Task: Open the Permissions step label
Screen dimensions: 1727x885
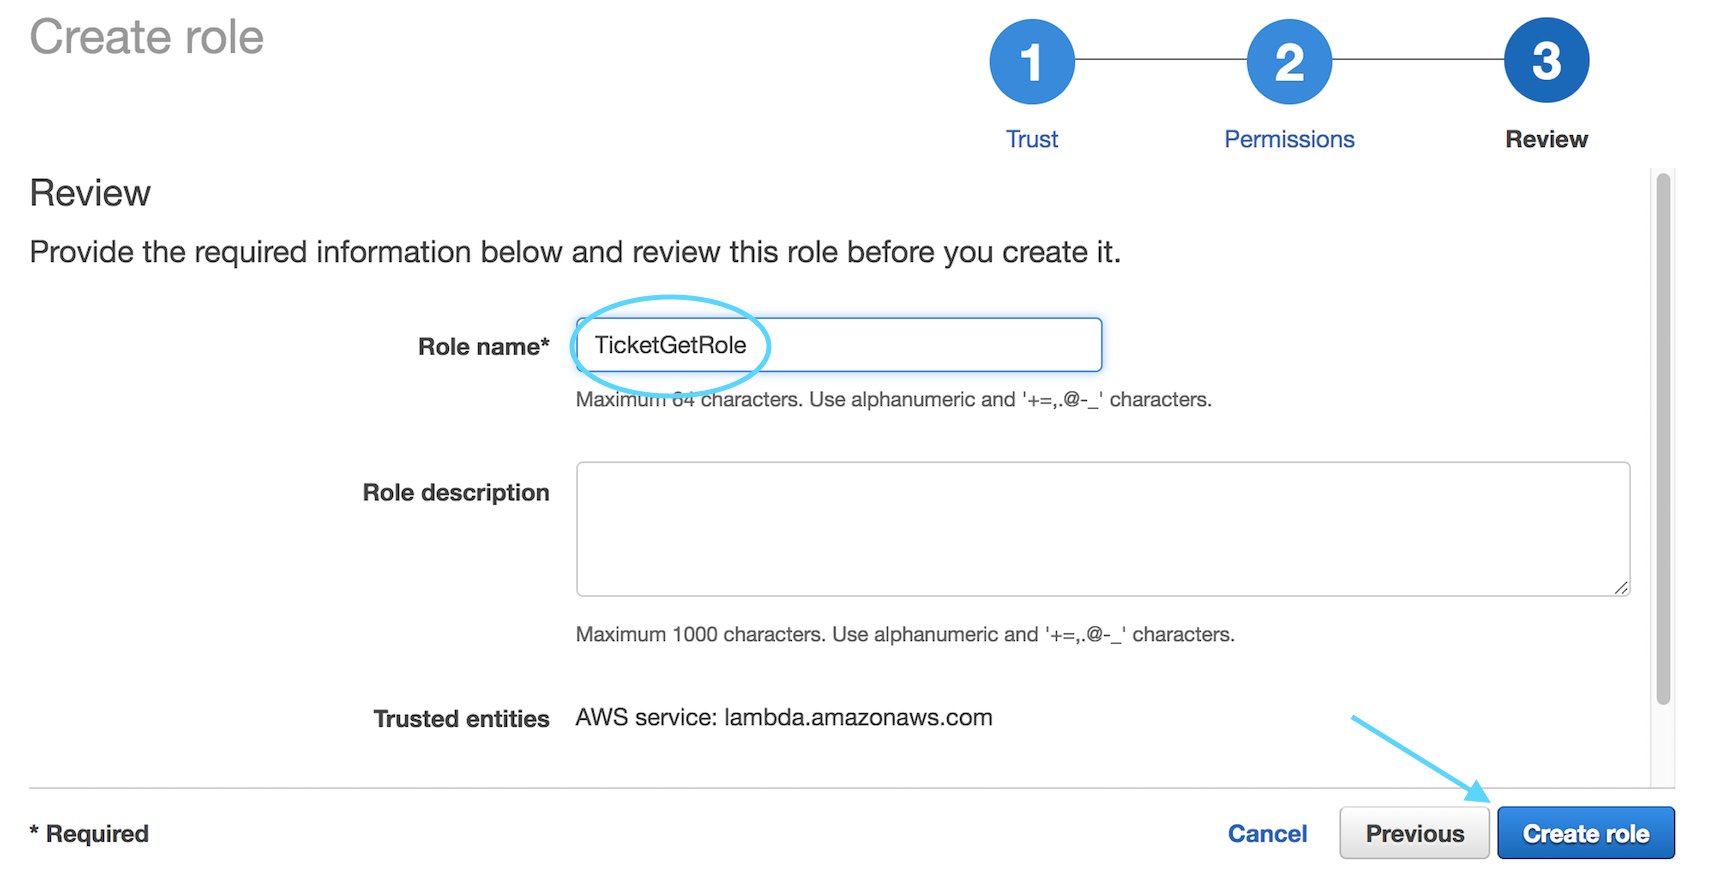Action: click(x=1289, y=139)
